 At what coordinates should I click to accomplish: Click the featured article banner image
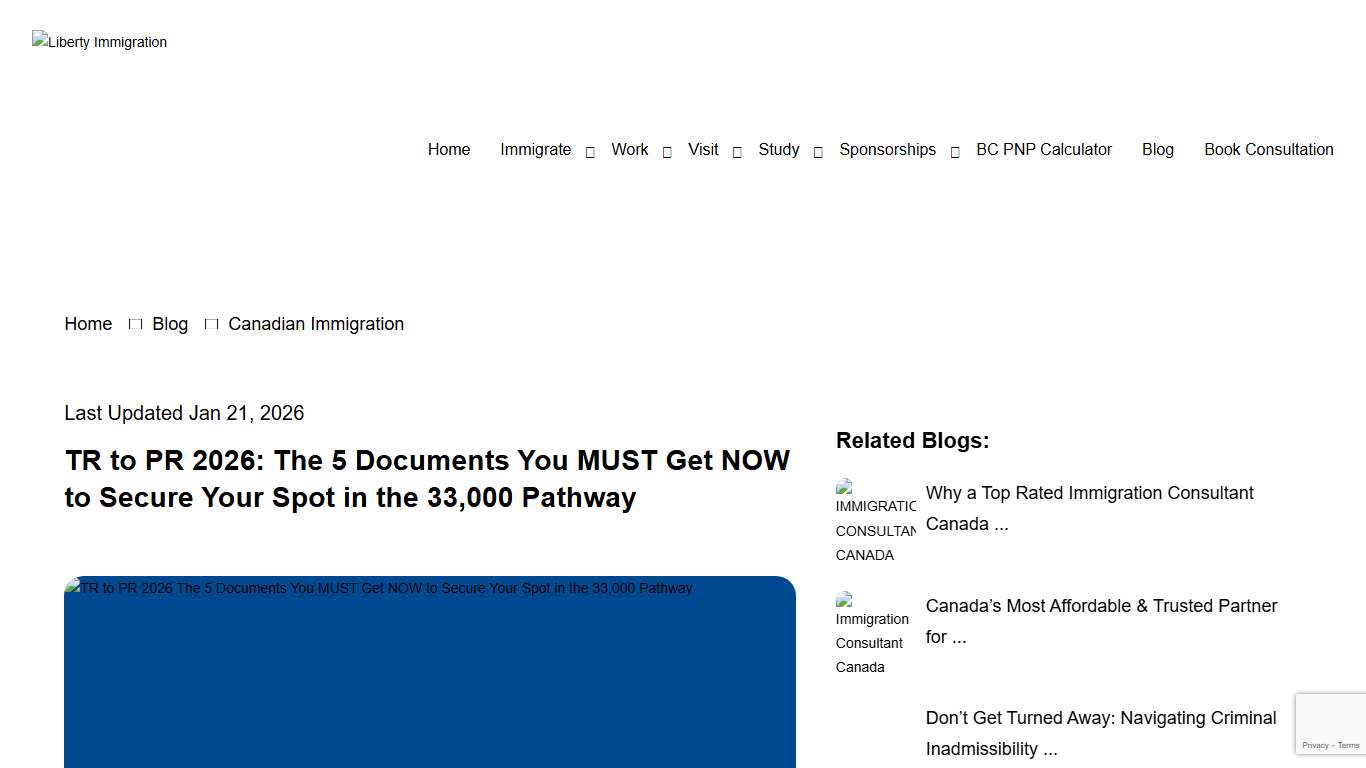(429, 670)
